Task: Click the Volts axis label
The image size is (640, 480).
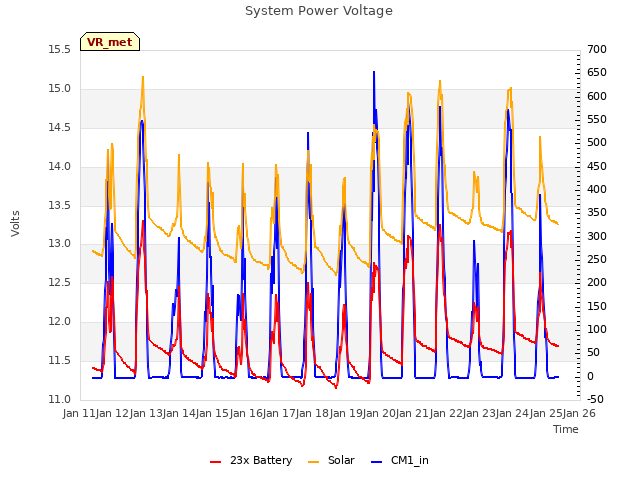Action: [16, 224]
